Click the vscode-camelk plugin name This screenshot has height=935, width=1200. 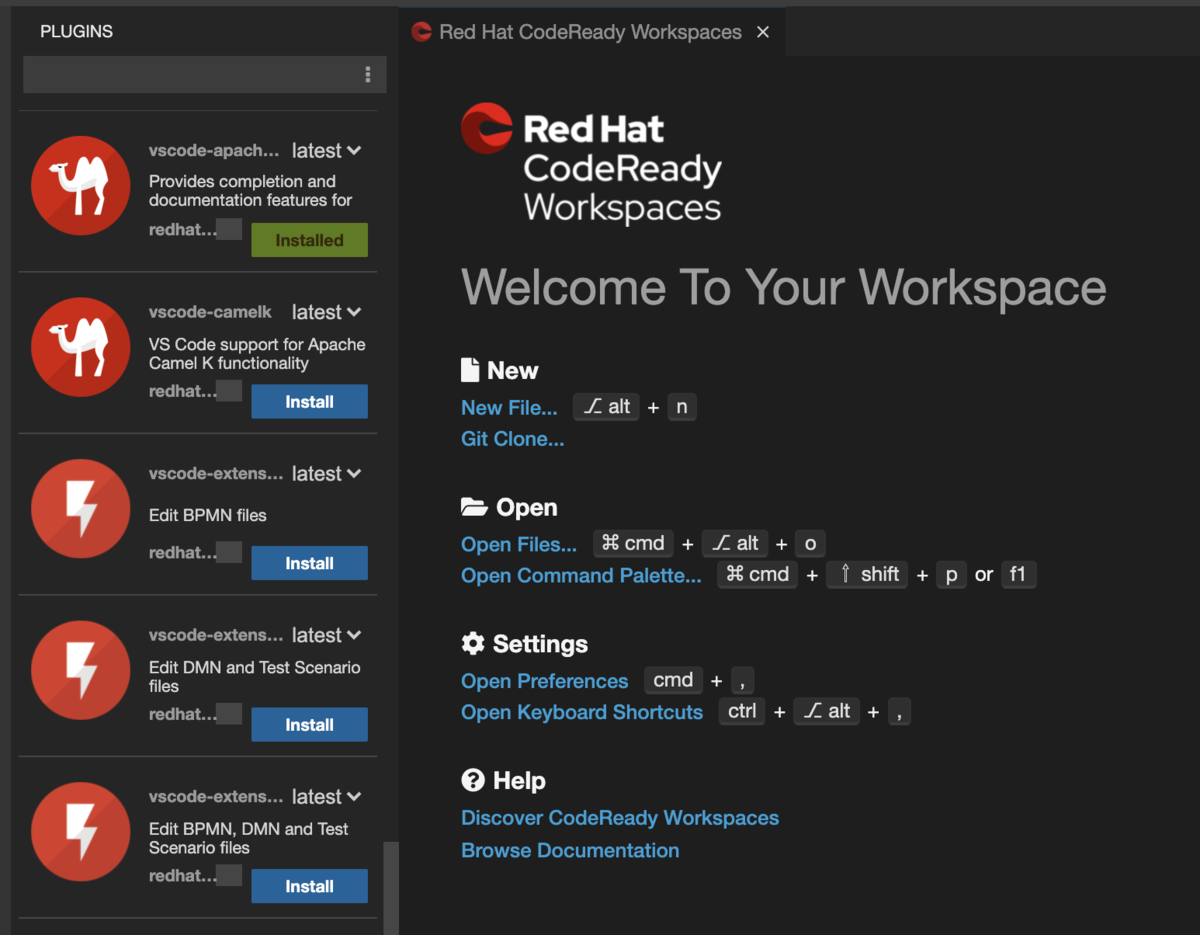[x=210, y=312]
